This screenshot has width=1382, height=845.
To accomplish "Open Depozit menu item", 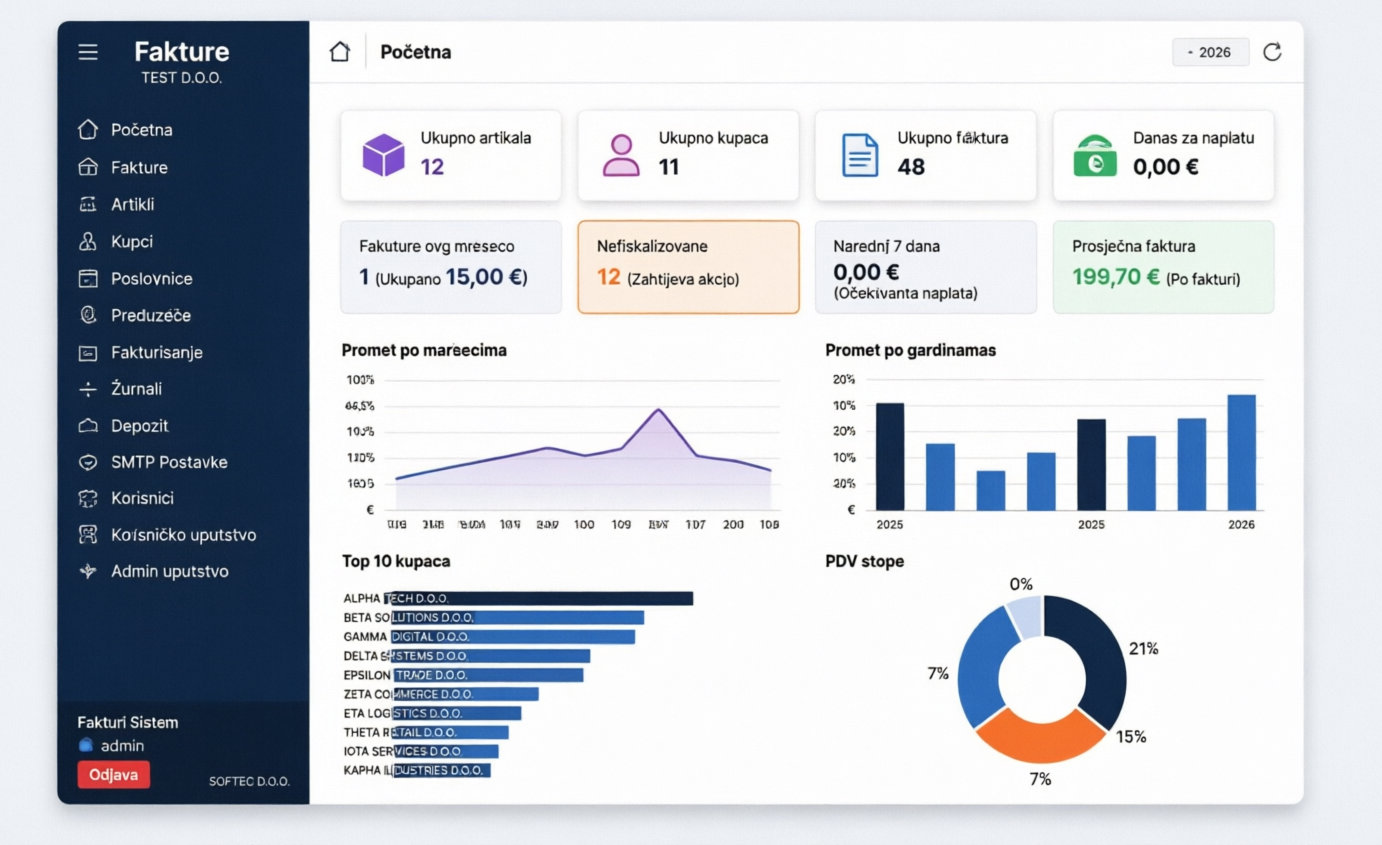I will (140, 426).
